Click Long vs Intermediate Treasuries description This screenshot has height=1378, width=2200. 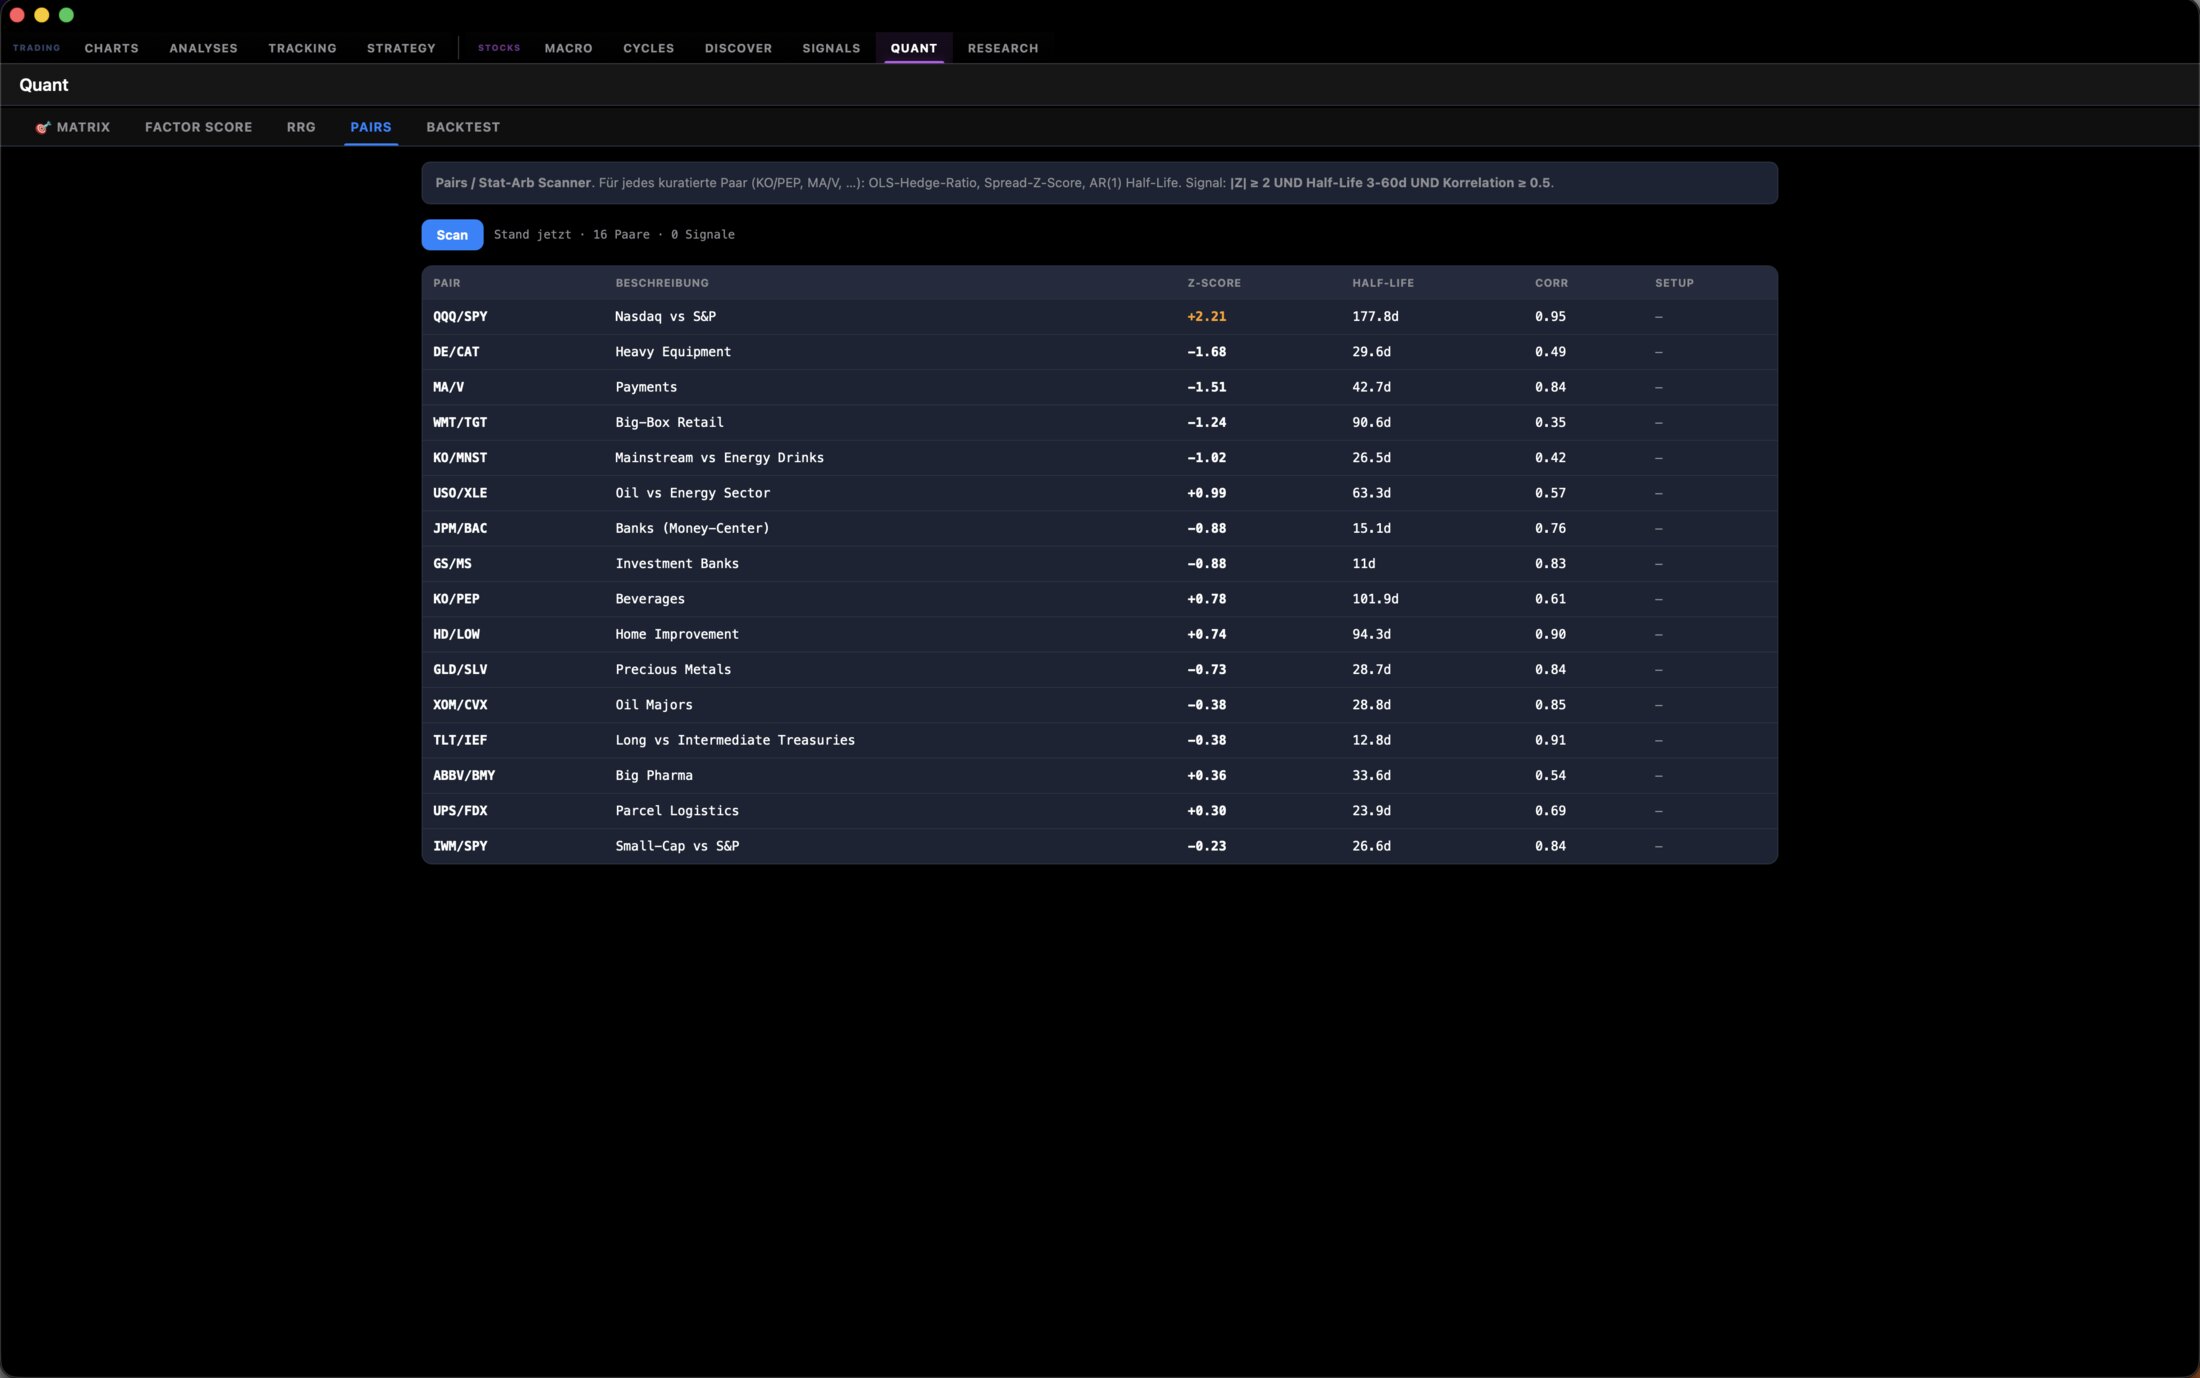coord(735,740)
